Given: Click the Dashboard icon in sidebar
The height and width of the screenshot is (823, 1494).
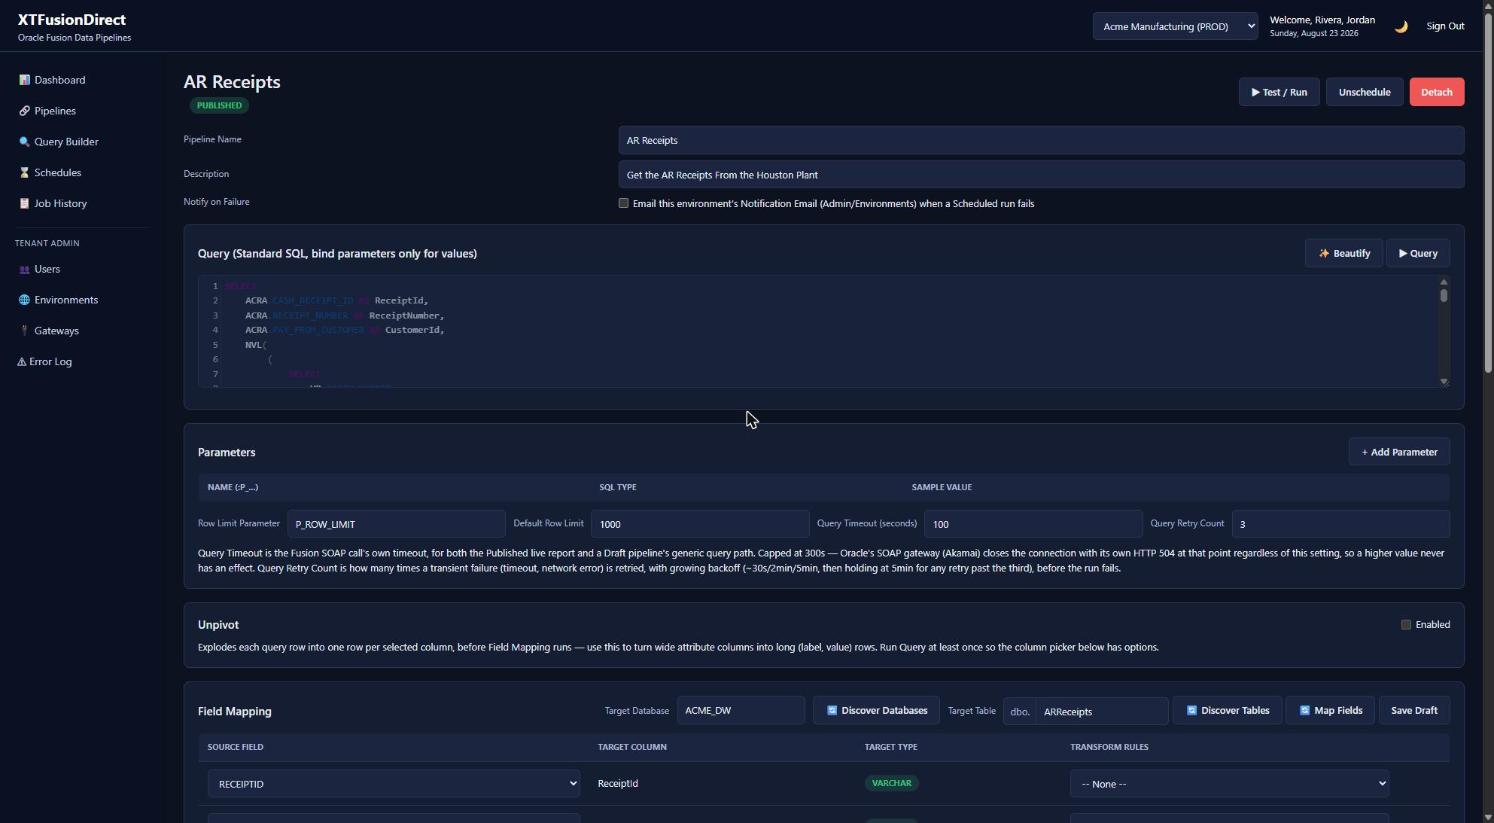Looking at the screenshot, I should point(24,80).
